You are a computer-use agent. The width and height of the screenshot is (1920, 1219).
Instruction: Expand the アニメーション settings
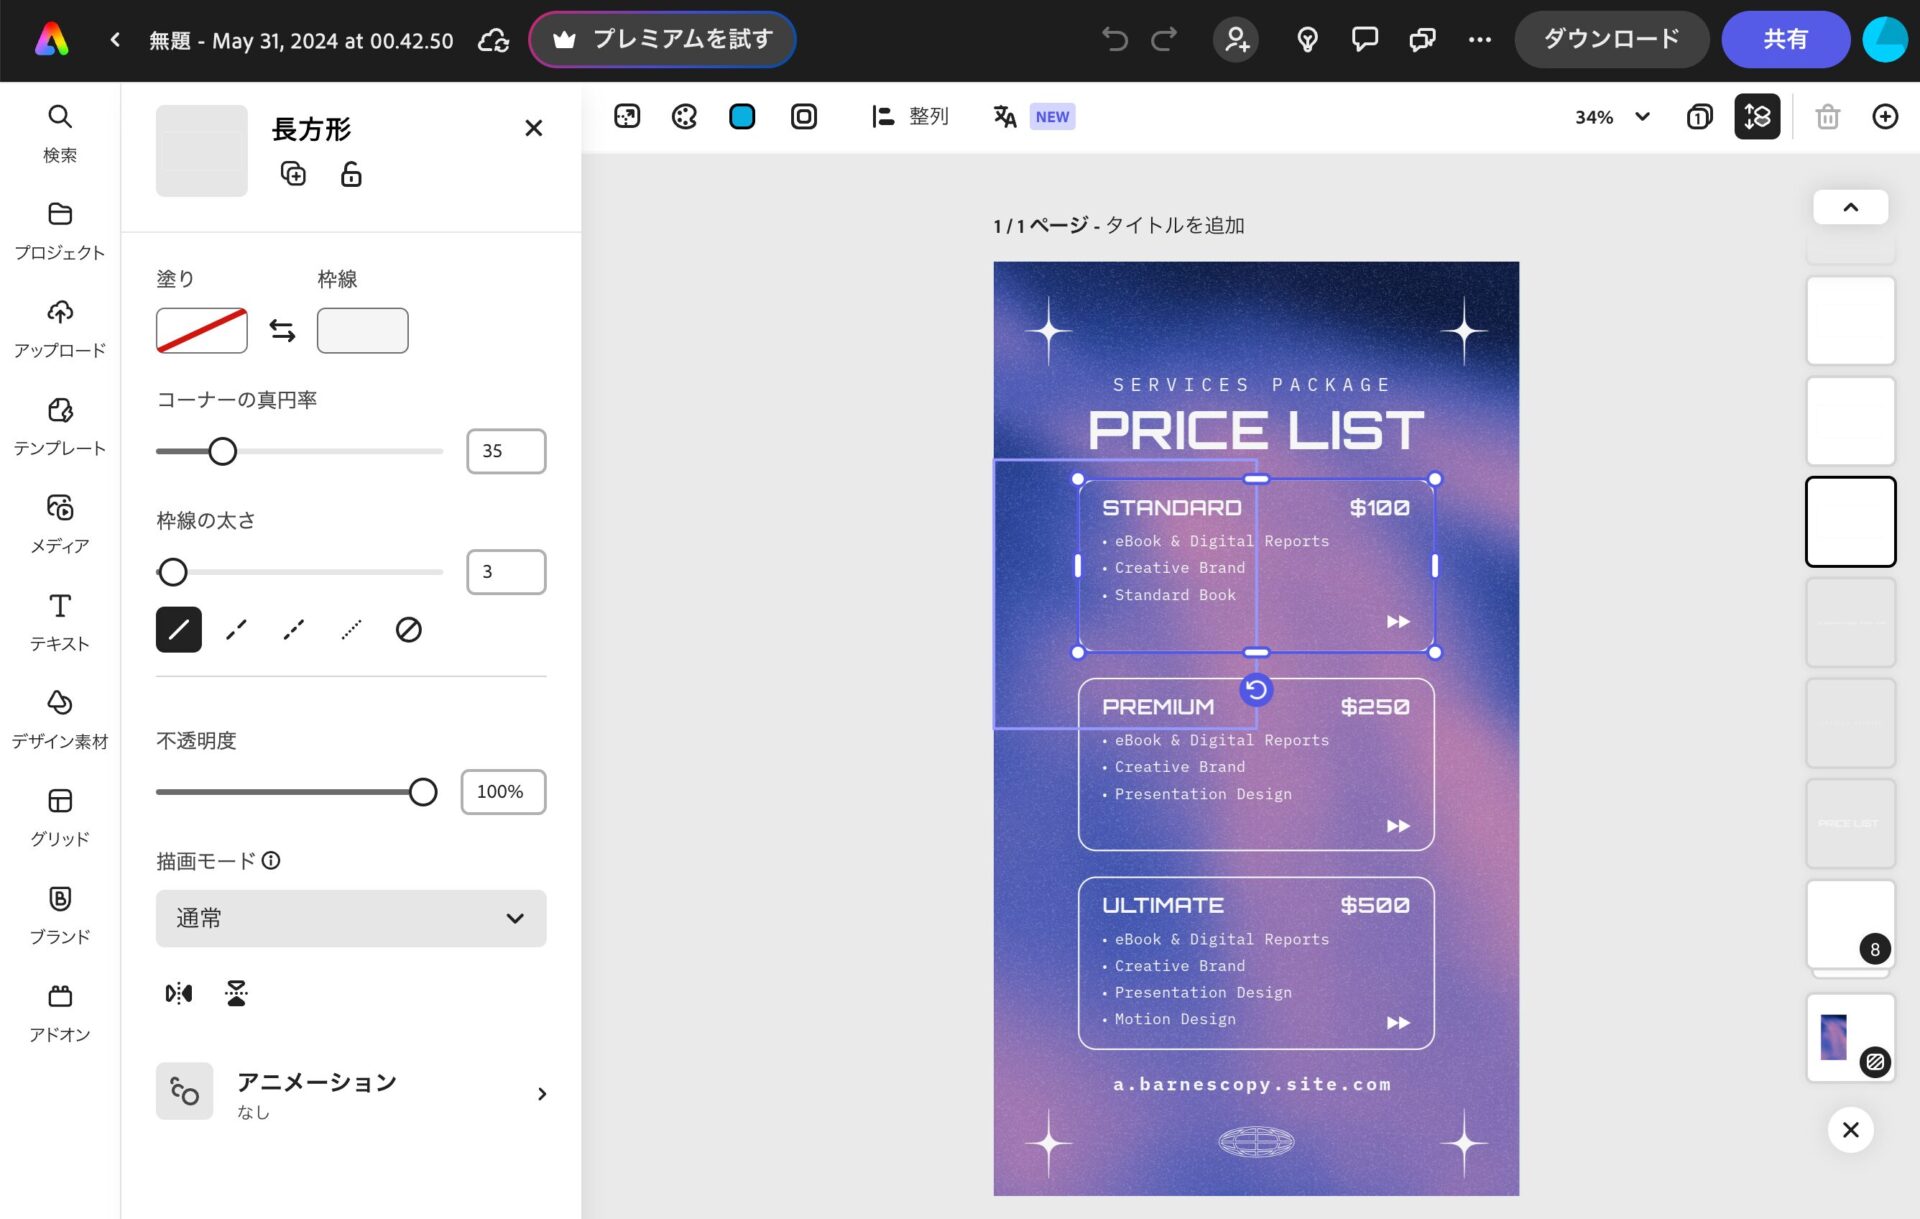(x=541, y=1094)
